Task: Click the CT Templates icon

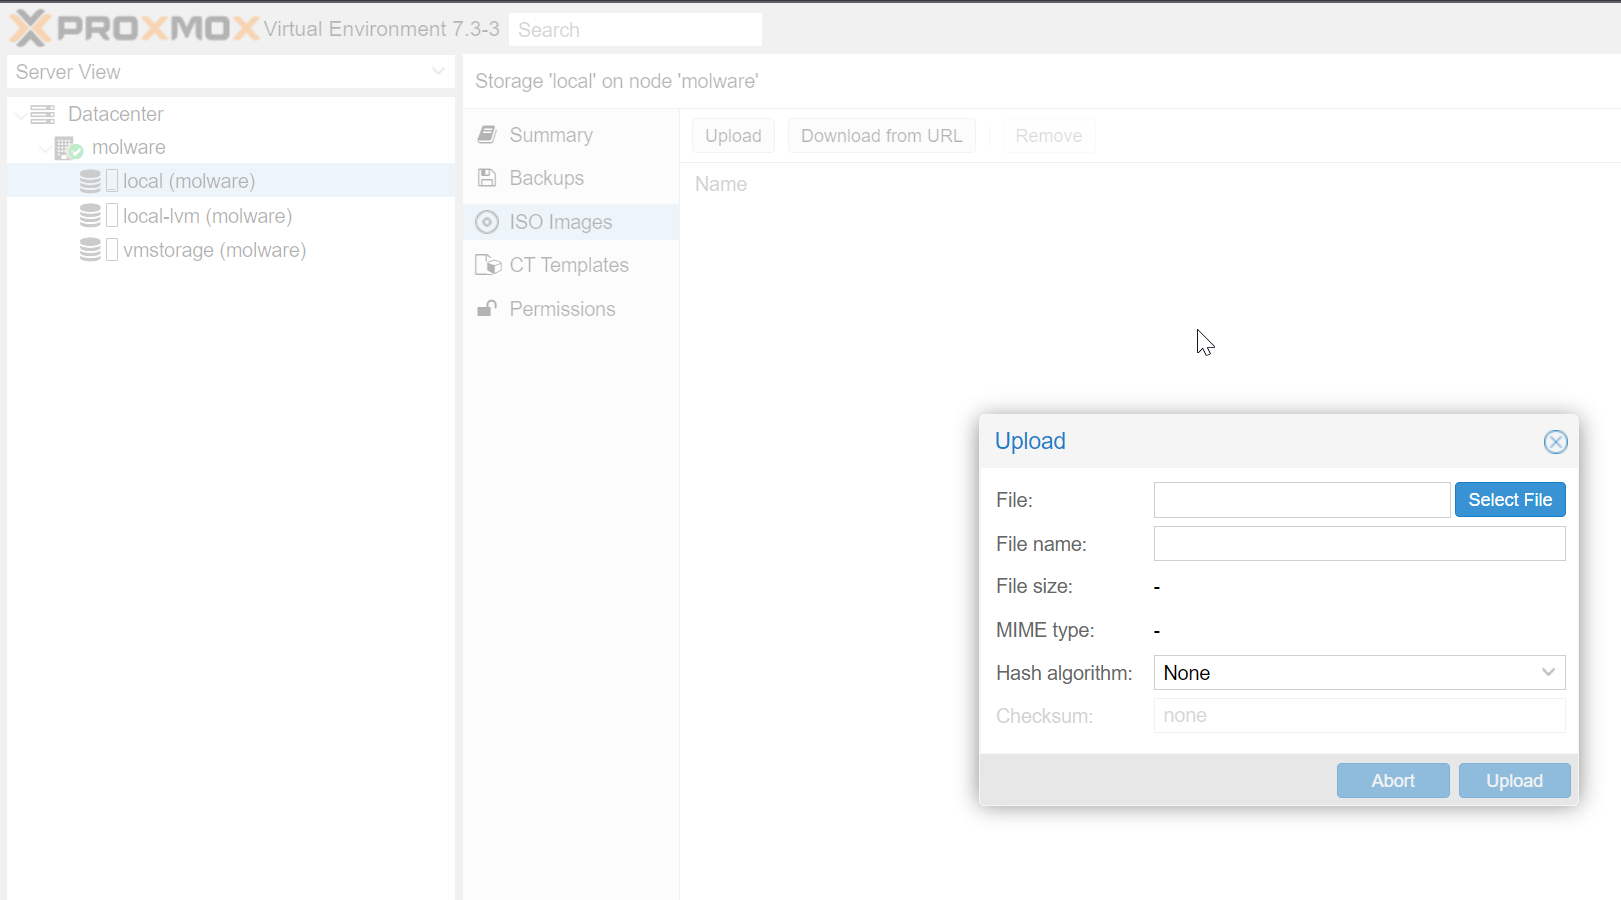Action: point(488,265)
